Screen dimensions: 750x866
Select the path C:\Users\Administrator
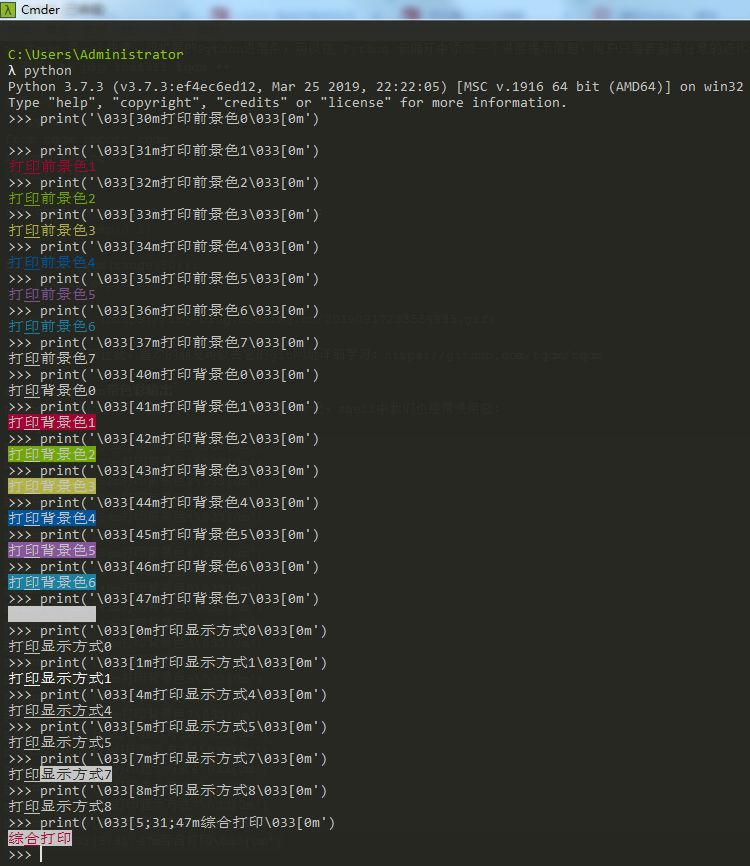tap(96, 55)
